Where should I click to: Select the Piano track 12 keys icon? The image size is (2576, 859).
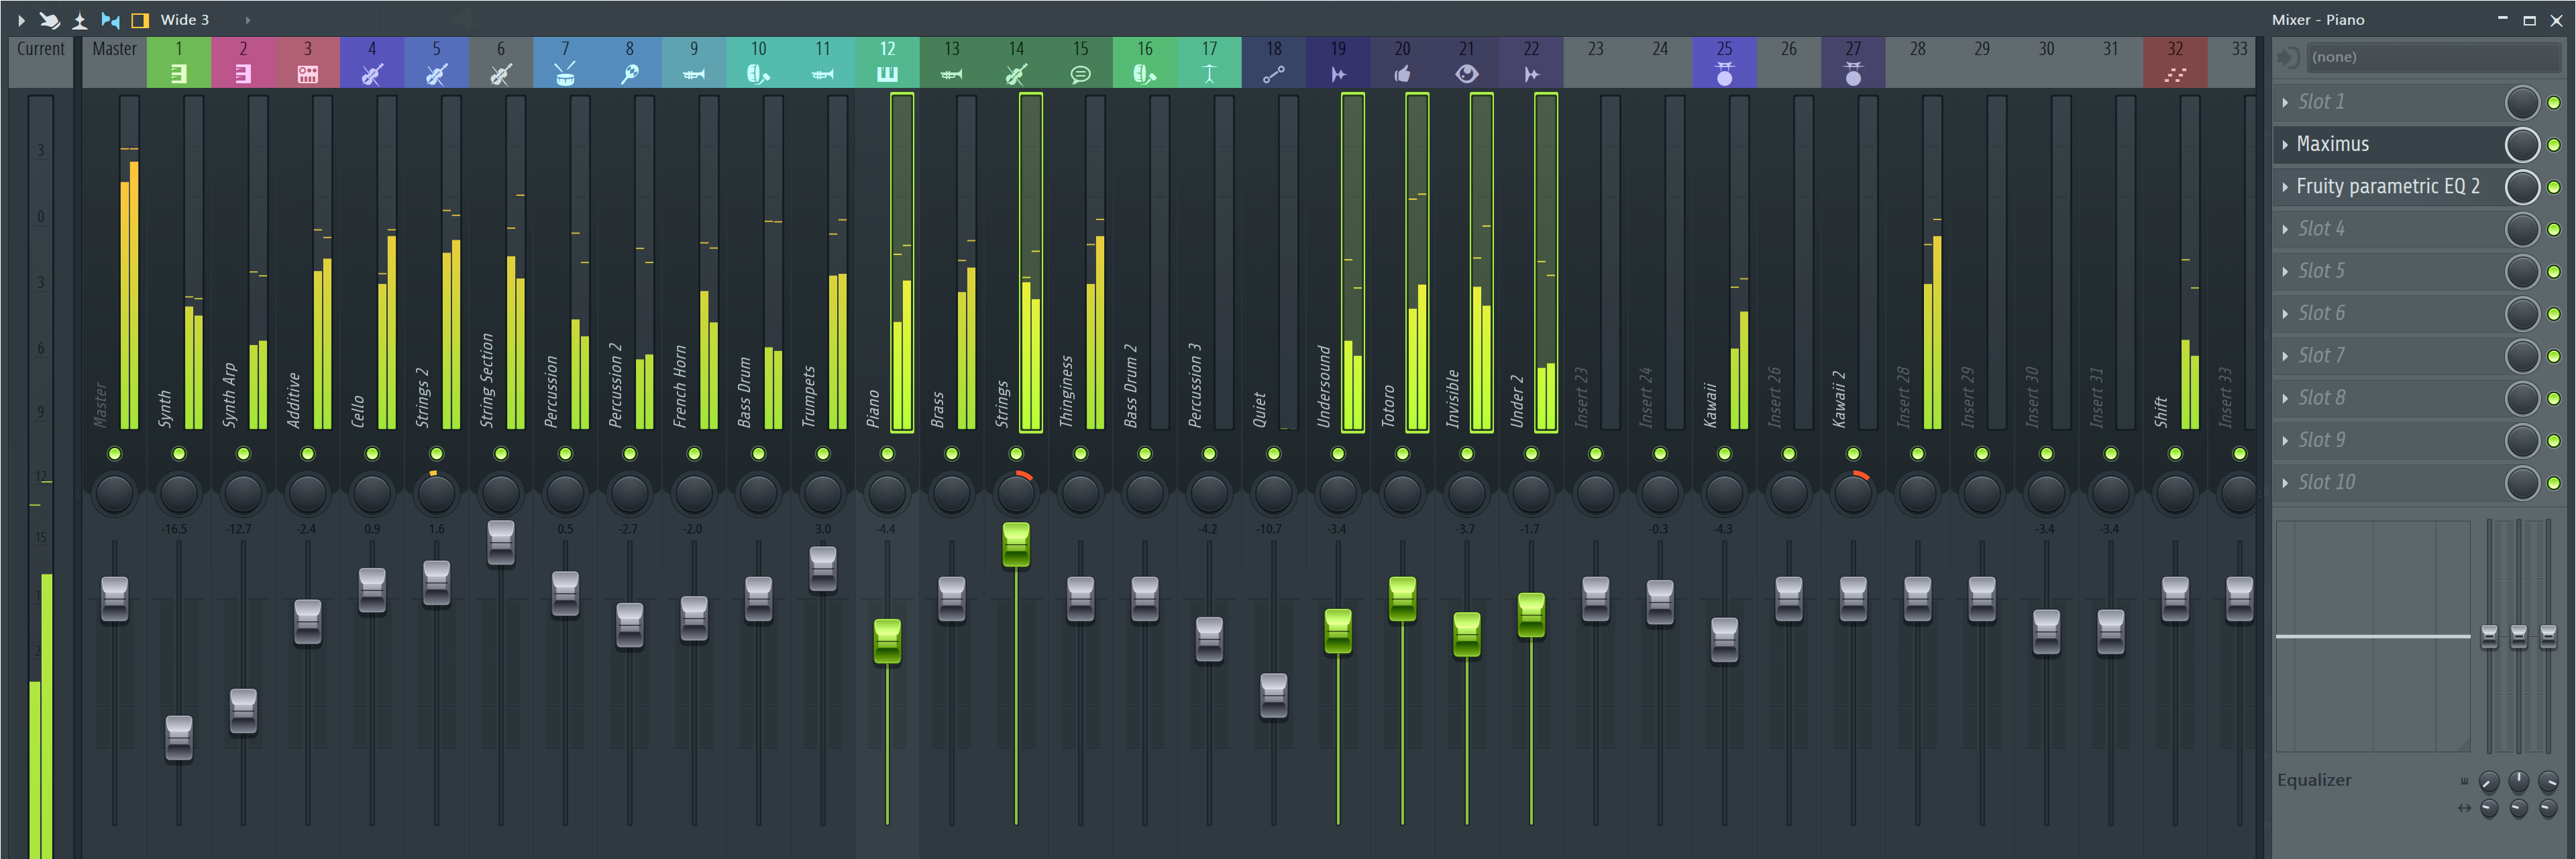click(x=887, y=74)
